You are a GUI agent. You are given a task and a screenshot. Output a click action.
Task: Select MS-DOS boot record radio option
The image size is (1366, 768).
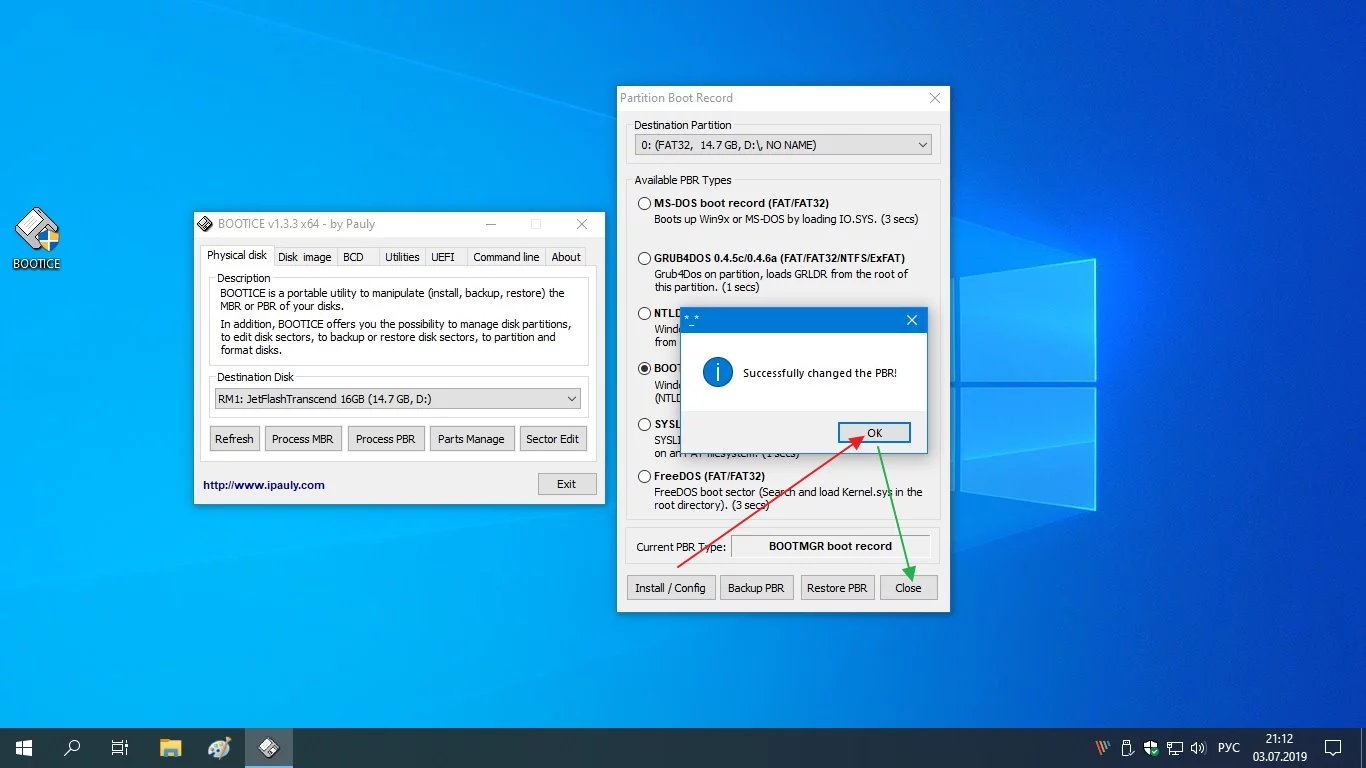(x=645, y=204)
